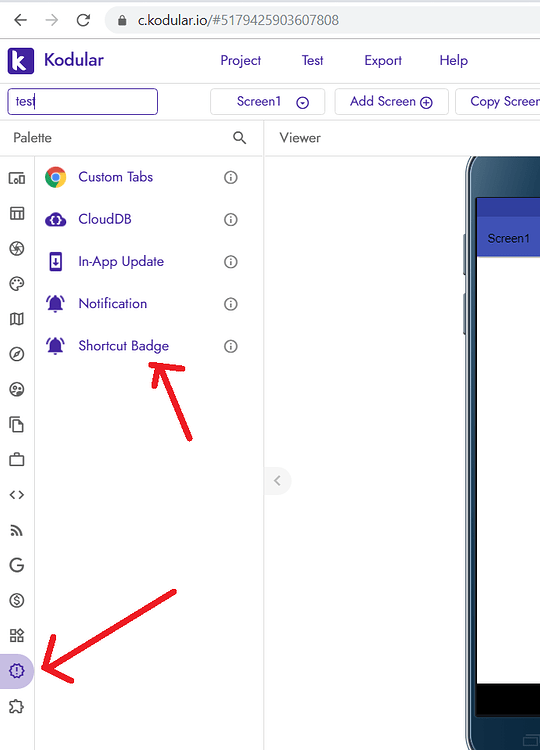Screen dimensions: 540x750
Task: Select the Custom Tabs component
Action: point(115,177)
